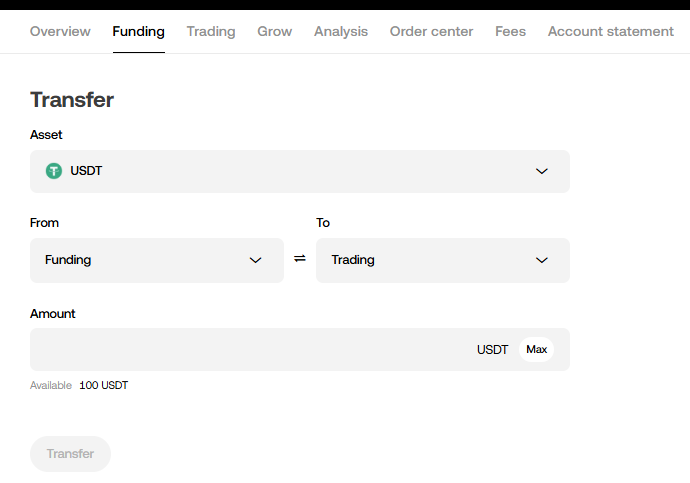Click the USDT Tether coin icon
The image size is (690, 483).
(x=54, y=171)
